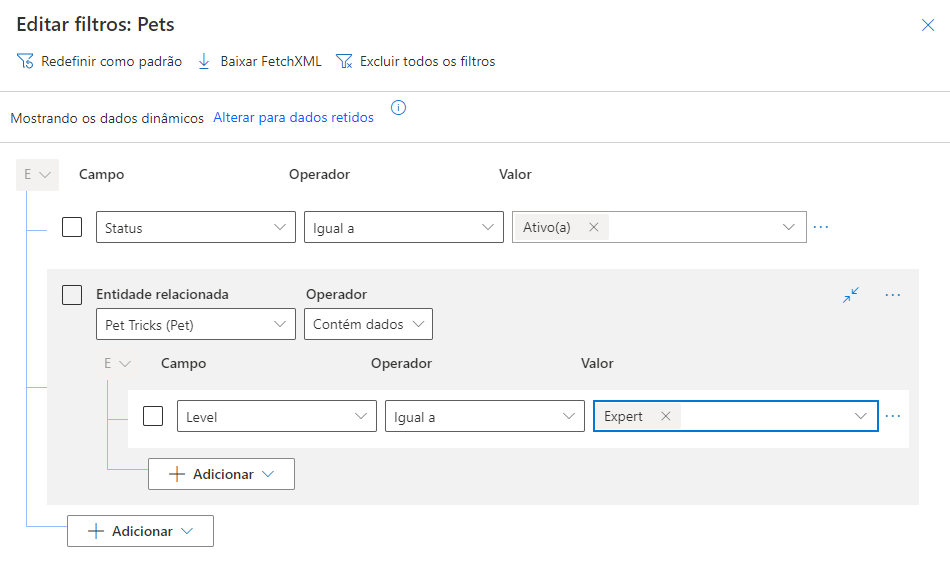Open more options for the Status row
950x576 pixels.
pos(821,227)
